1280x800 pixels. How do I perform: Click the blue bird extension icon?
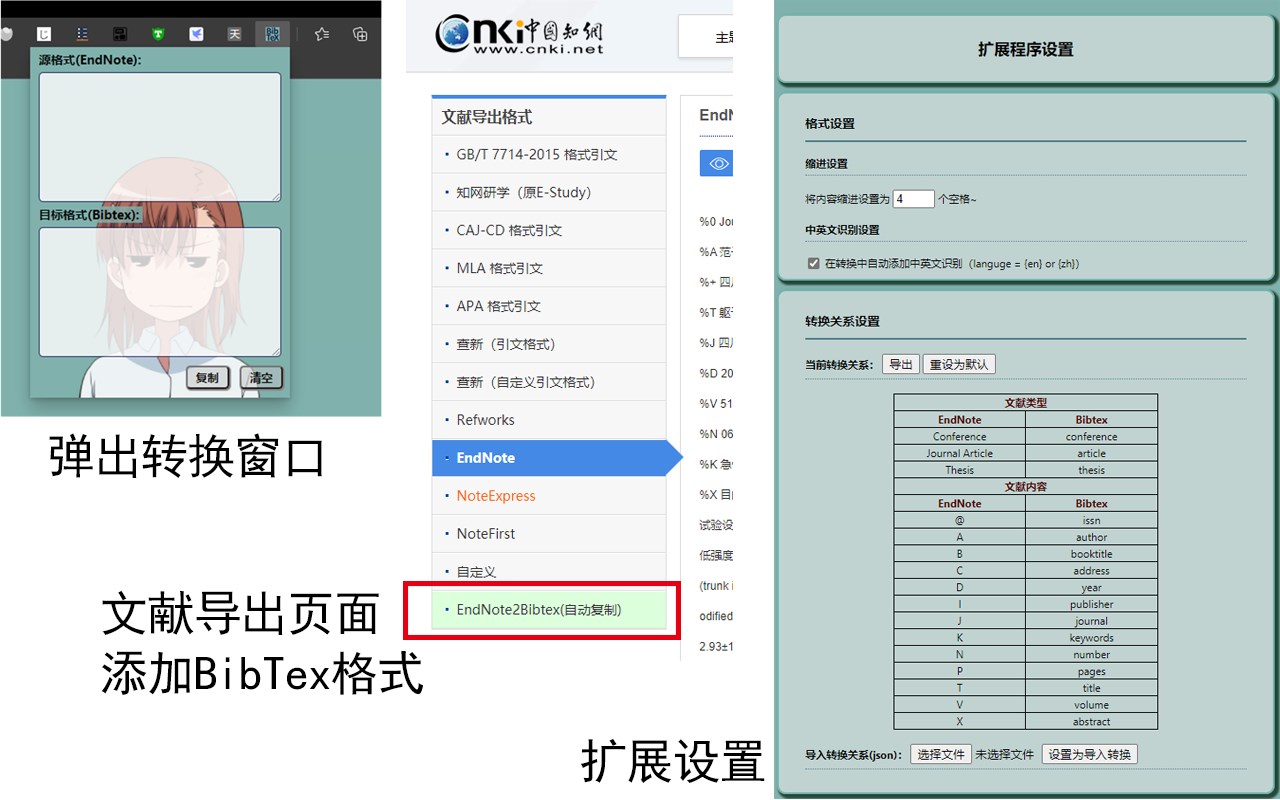[x=197, y=34]
